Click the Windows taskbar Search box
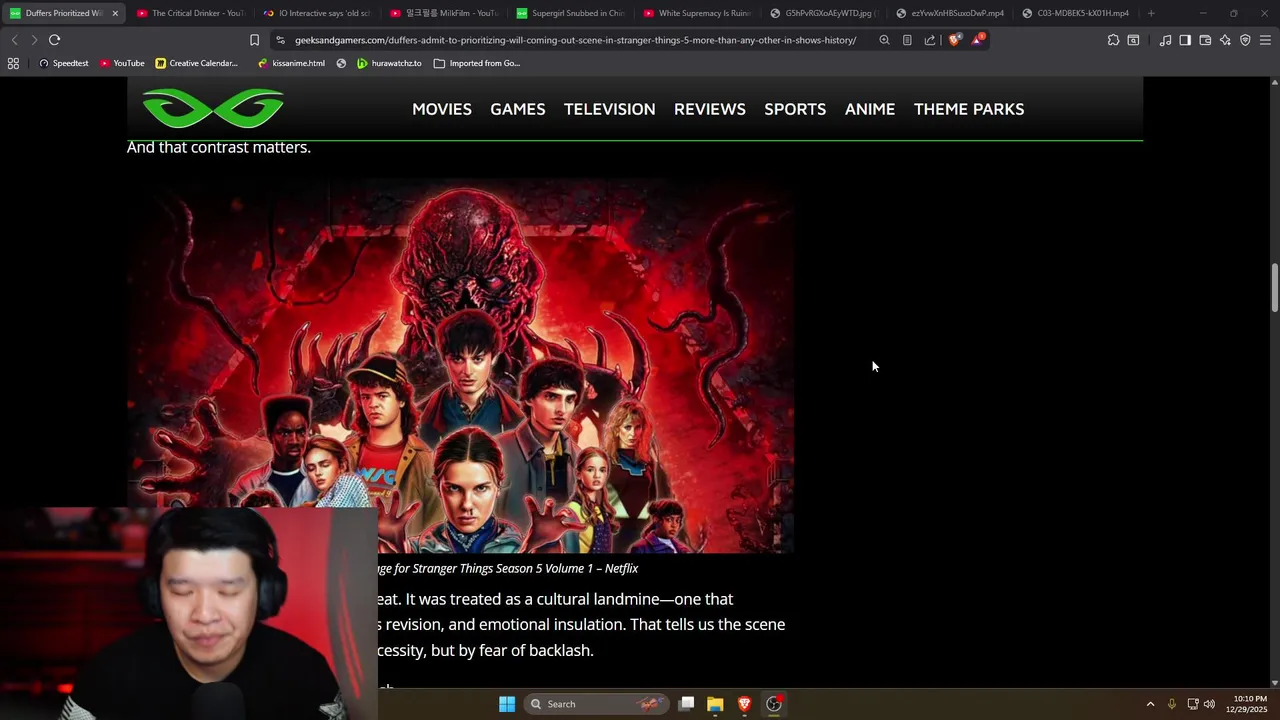 (596, 704)
